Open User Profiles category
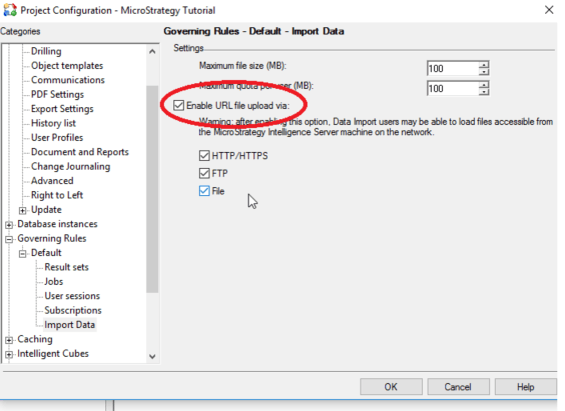This screenshot has height=411, width=565. click(57, 138)
